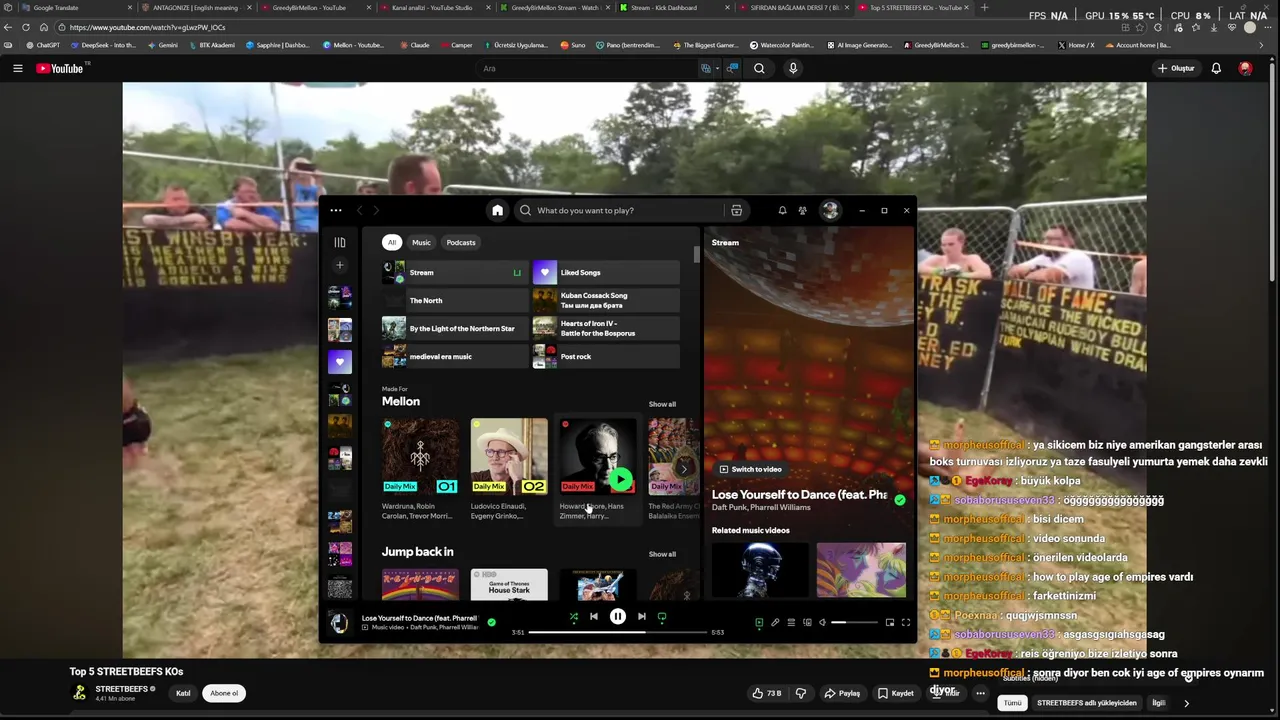The height and width of the screenshot is (720, 1280).
Task: Go to Spotify Home
Action: [x=497, y=210]
